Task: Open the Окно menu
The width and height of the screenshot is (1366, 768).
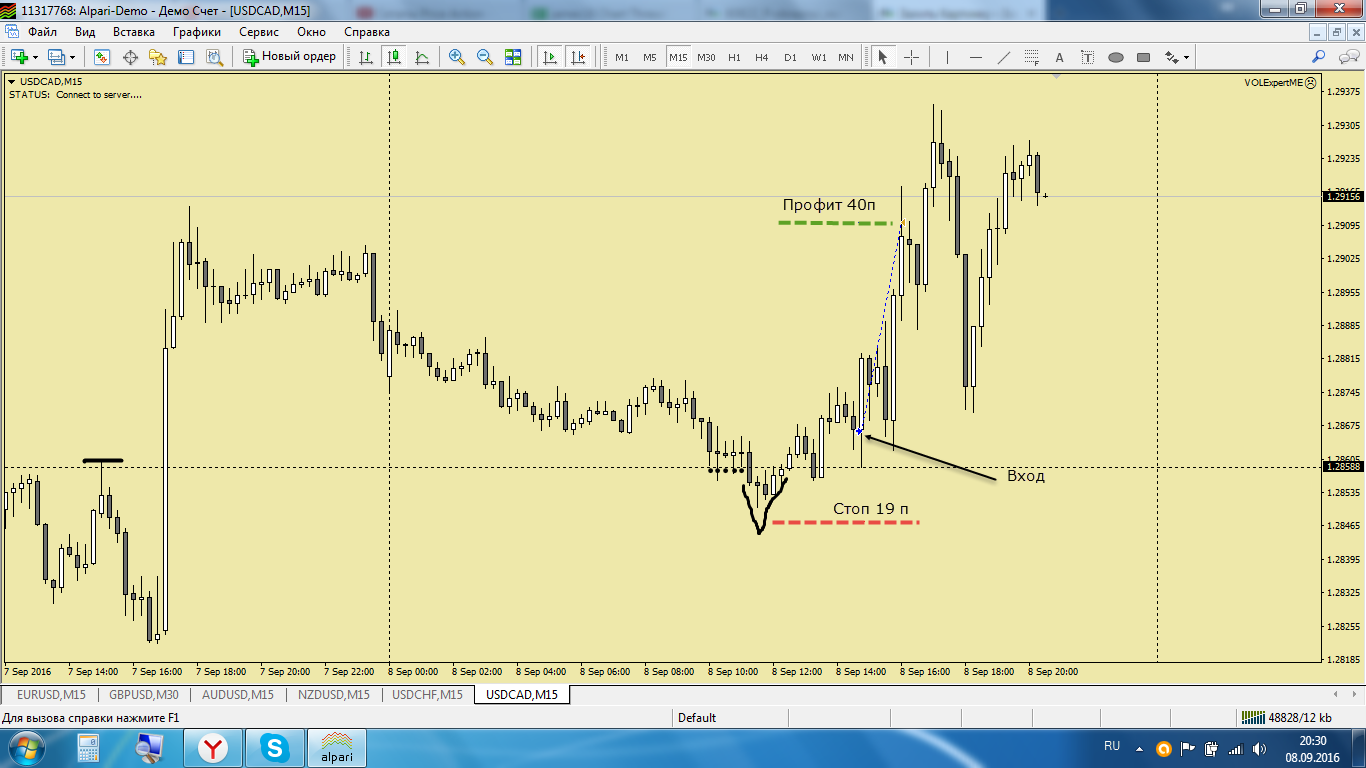Action: (311, 31)
